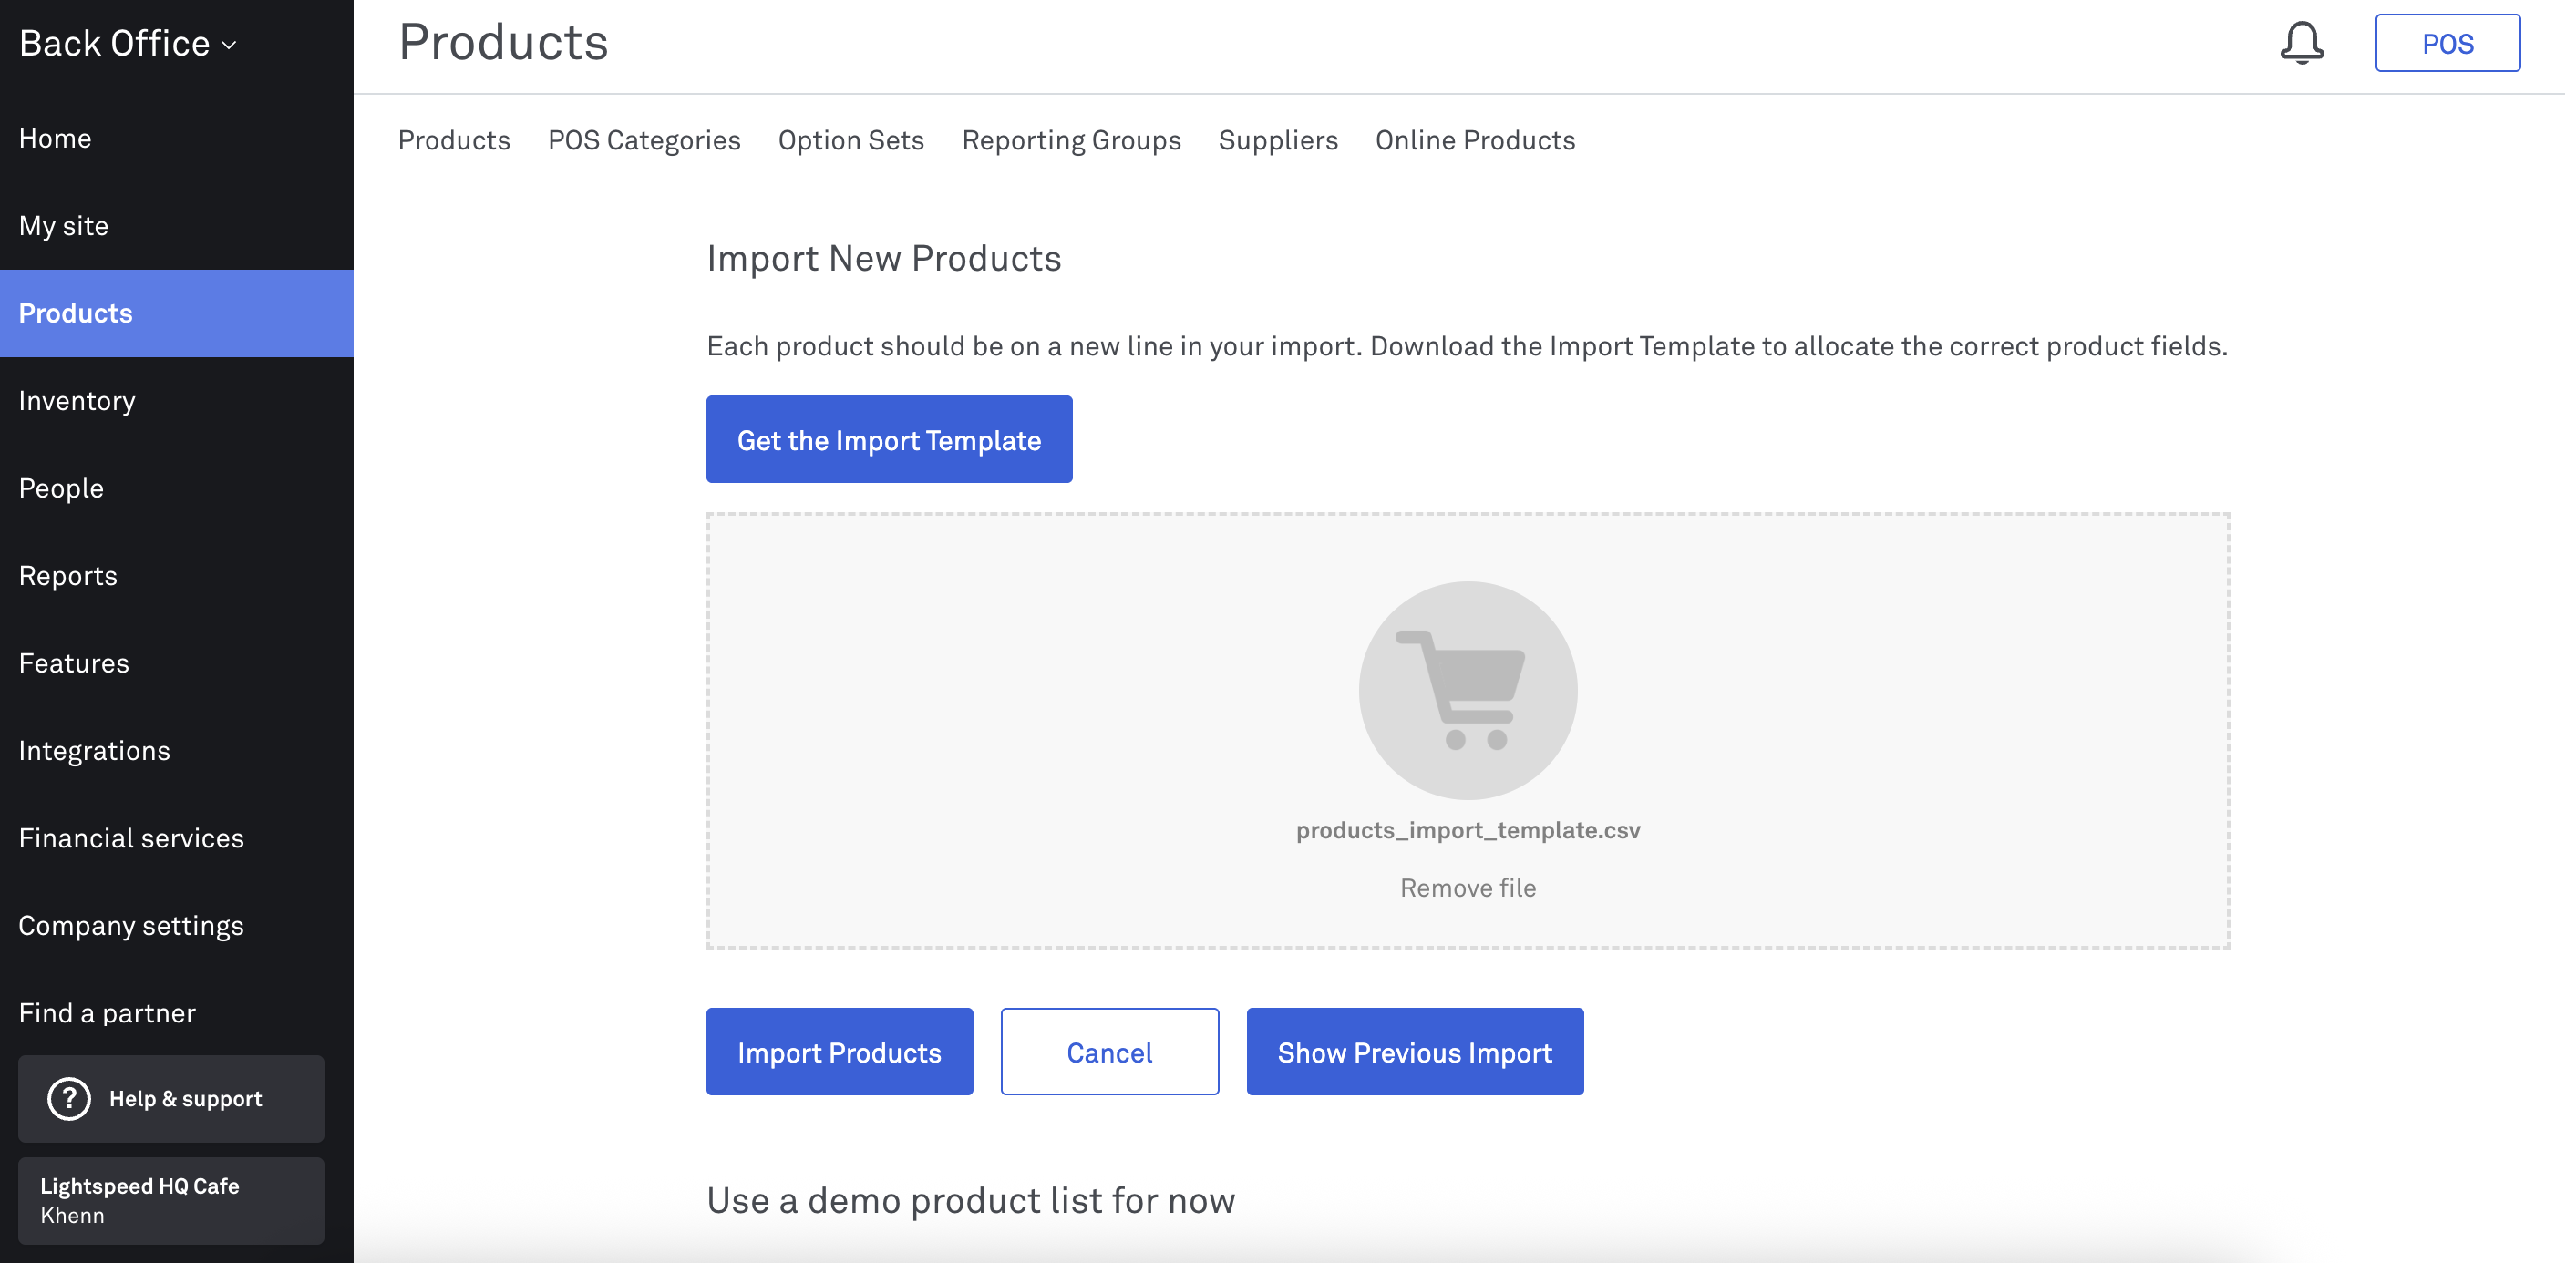The image size is (2576, 1263).
Task: Switch to the Products sub-tab
Action: pos(454,140)
